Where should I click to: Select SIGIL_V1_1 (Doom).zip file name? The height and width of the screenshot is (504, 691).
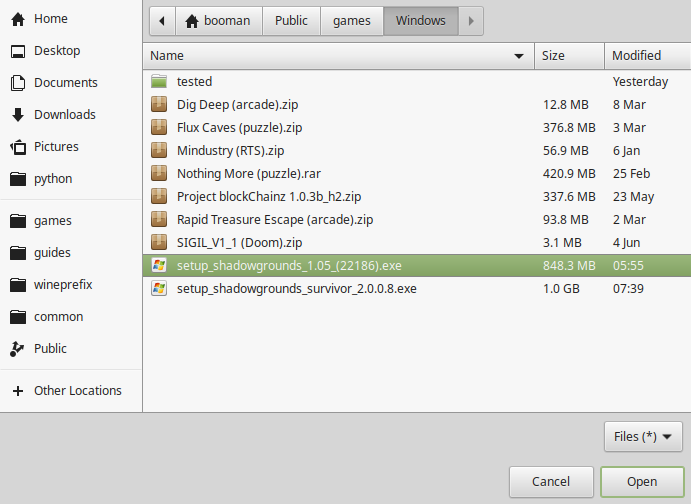tap(239, 242)
